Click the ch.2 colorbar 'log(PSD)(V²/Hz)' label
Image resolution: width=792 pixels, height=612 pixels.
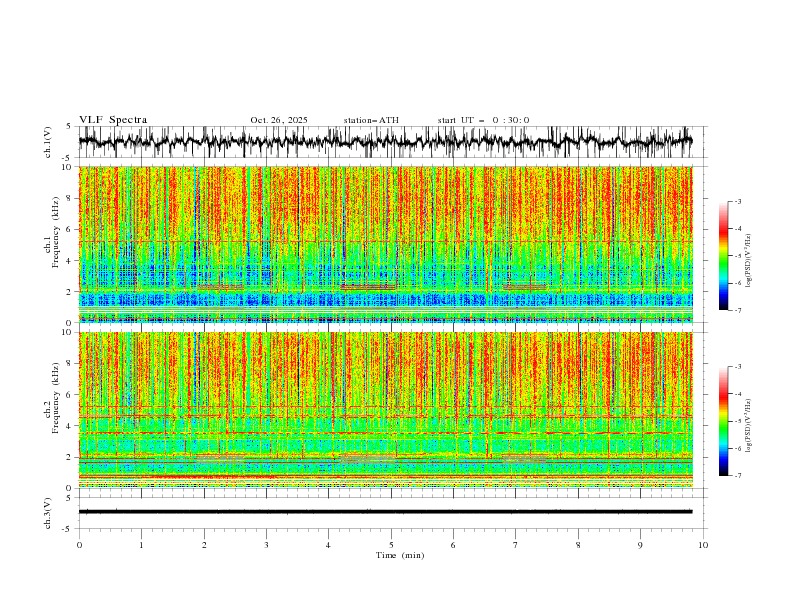748,426
